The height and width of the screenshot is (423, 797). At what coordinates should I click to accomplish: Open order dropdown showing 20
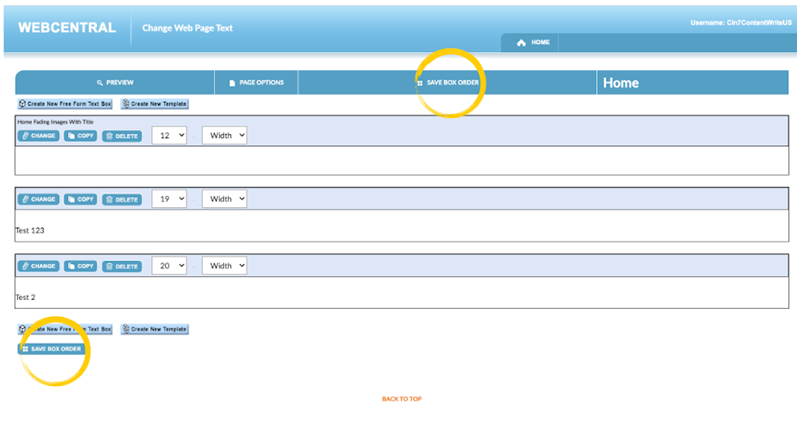(x=169, y=266)
